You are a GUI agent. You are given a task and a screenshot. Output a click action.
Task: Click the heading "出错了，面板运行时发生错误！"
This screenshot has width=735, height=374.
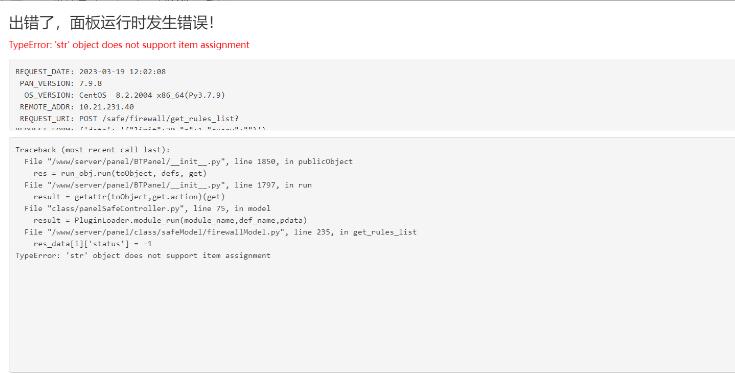click(x=112, y=22)
